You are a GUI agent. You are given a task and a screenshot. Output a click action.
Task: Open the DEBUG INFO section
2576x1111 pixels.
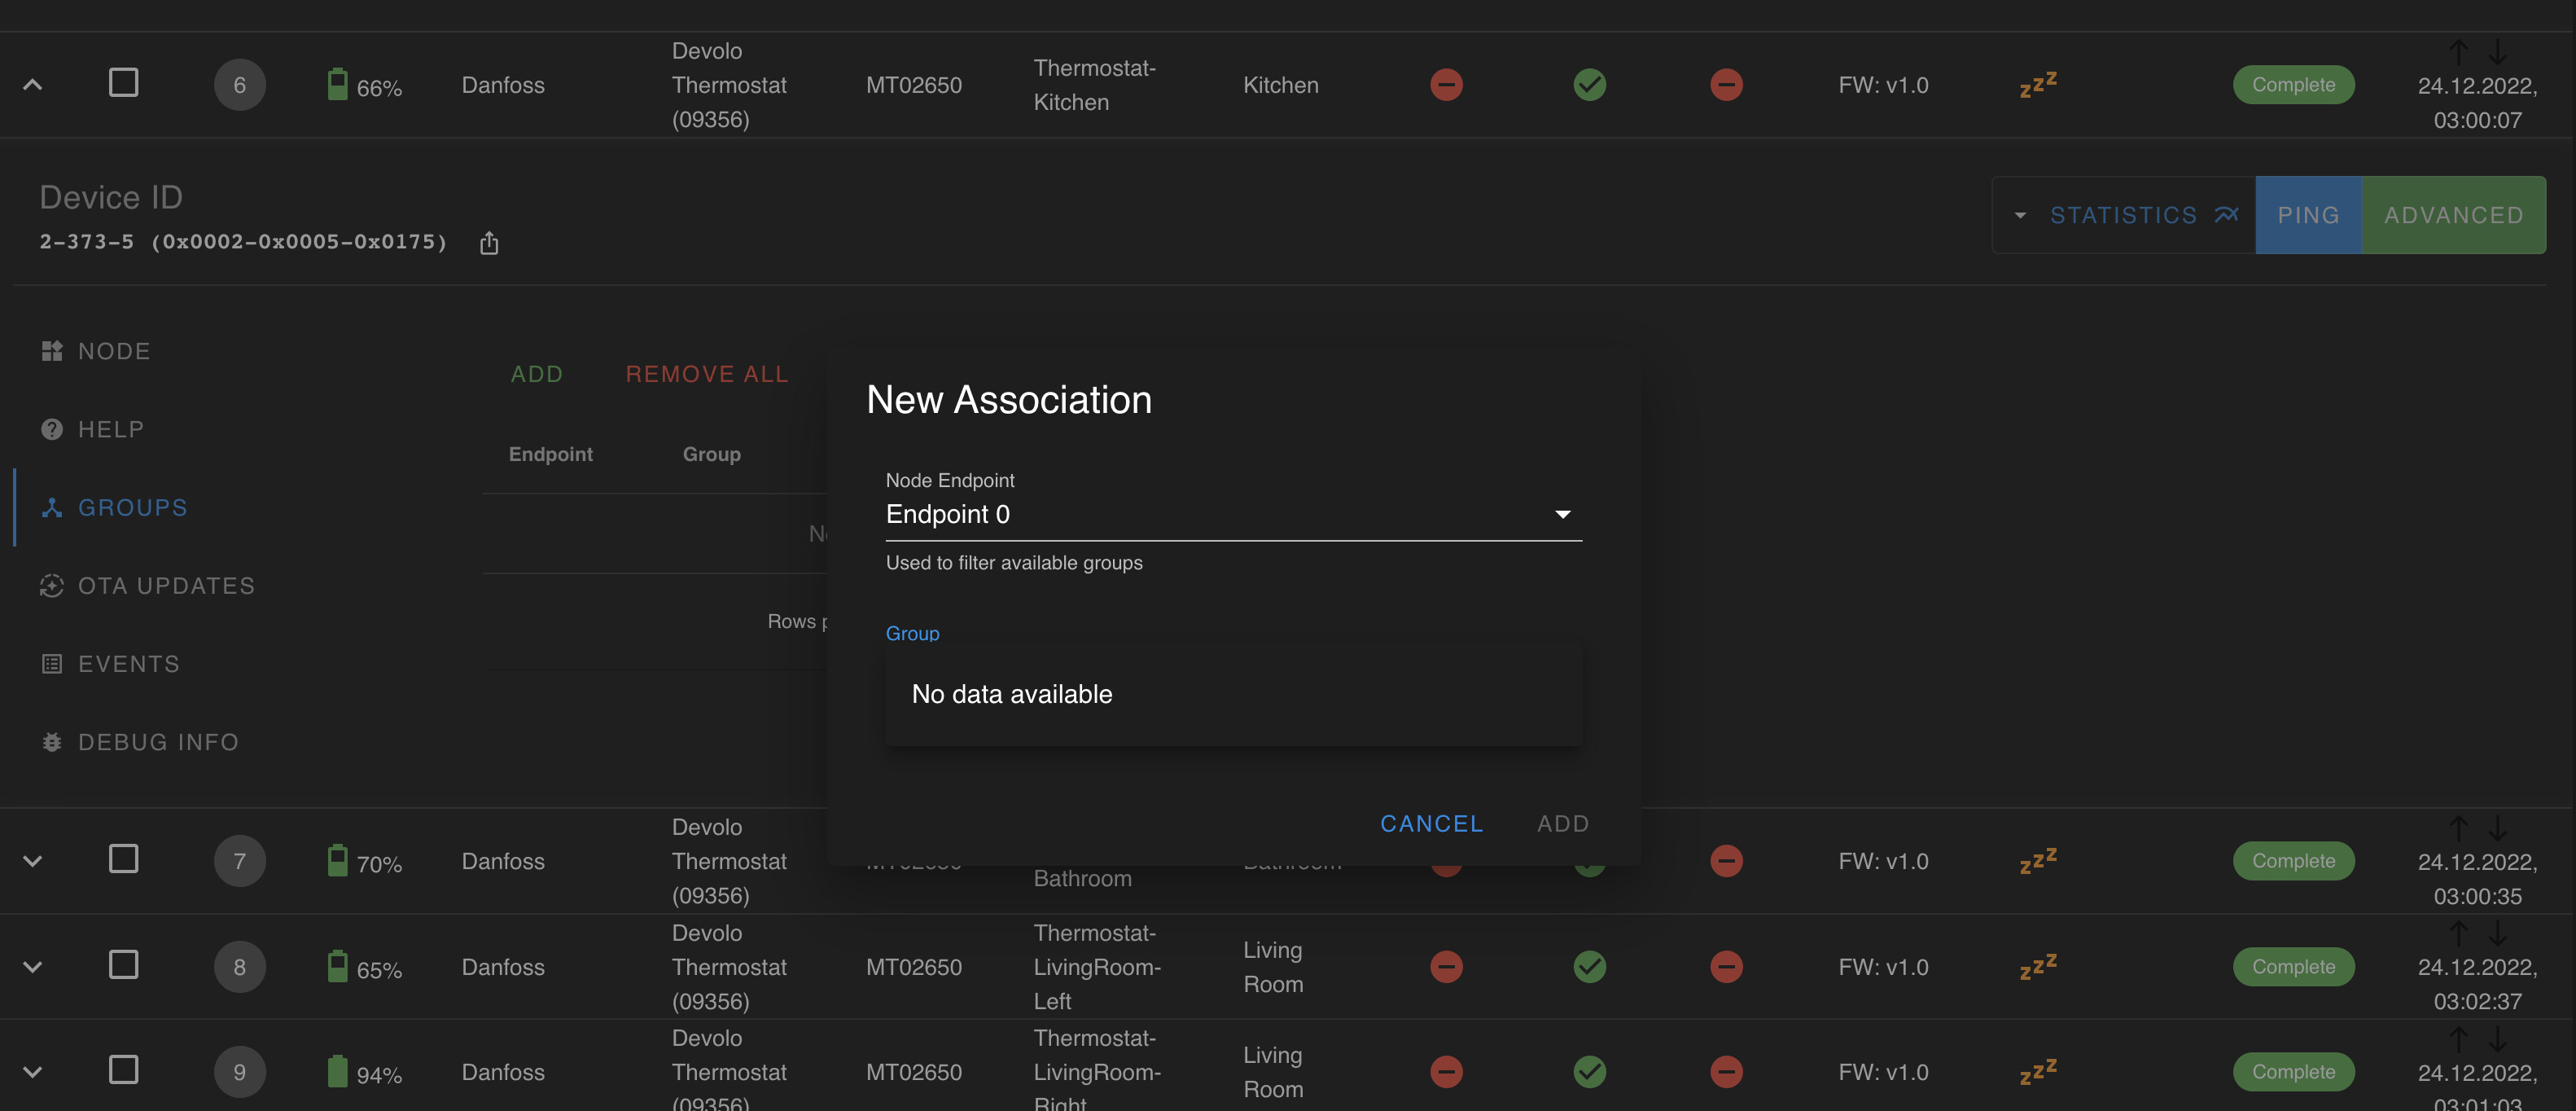click(x=158, y=742)
